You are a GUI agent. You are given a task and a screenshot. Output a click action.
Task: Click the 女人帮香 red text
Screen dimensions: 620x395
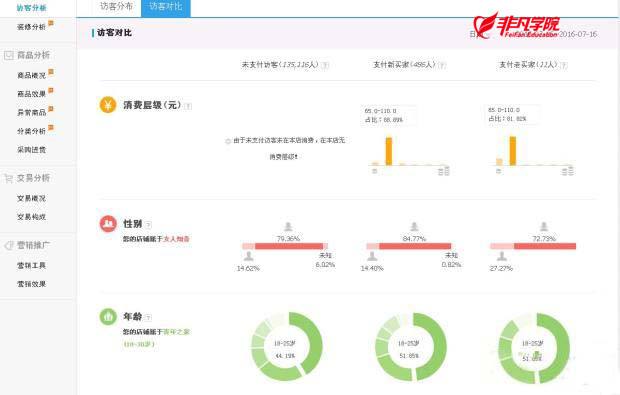[176, 239]
